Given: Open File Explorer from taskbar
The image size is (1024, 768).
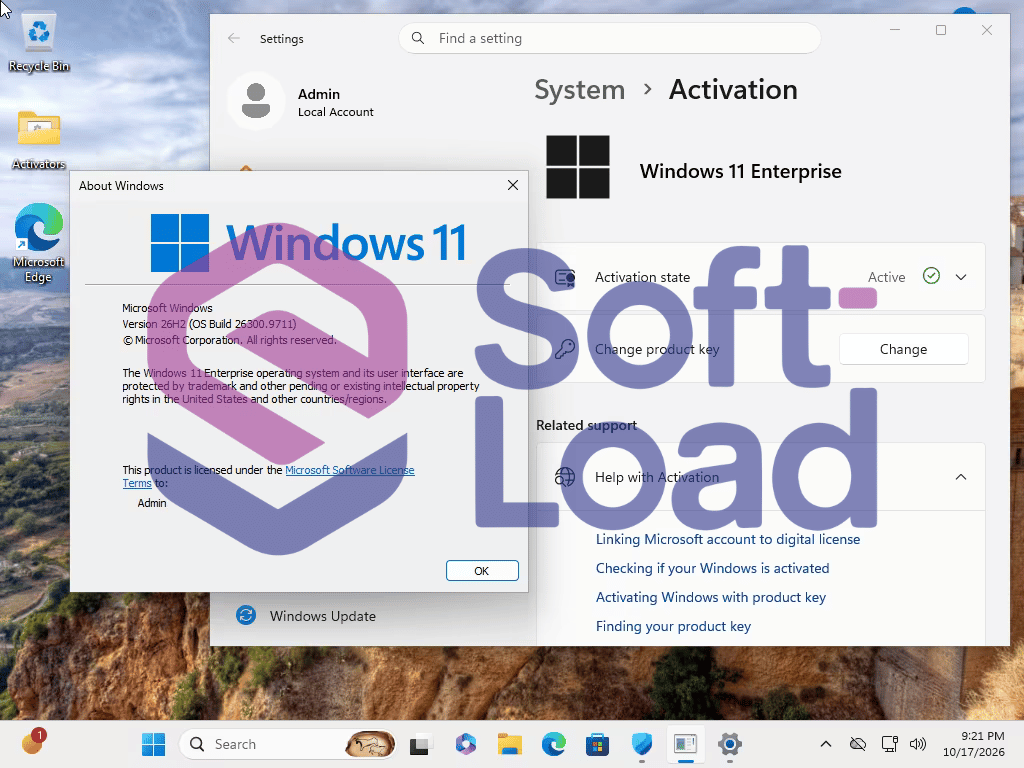Looking at the screenshot, I should [509, 744].
